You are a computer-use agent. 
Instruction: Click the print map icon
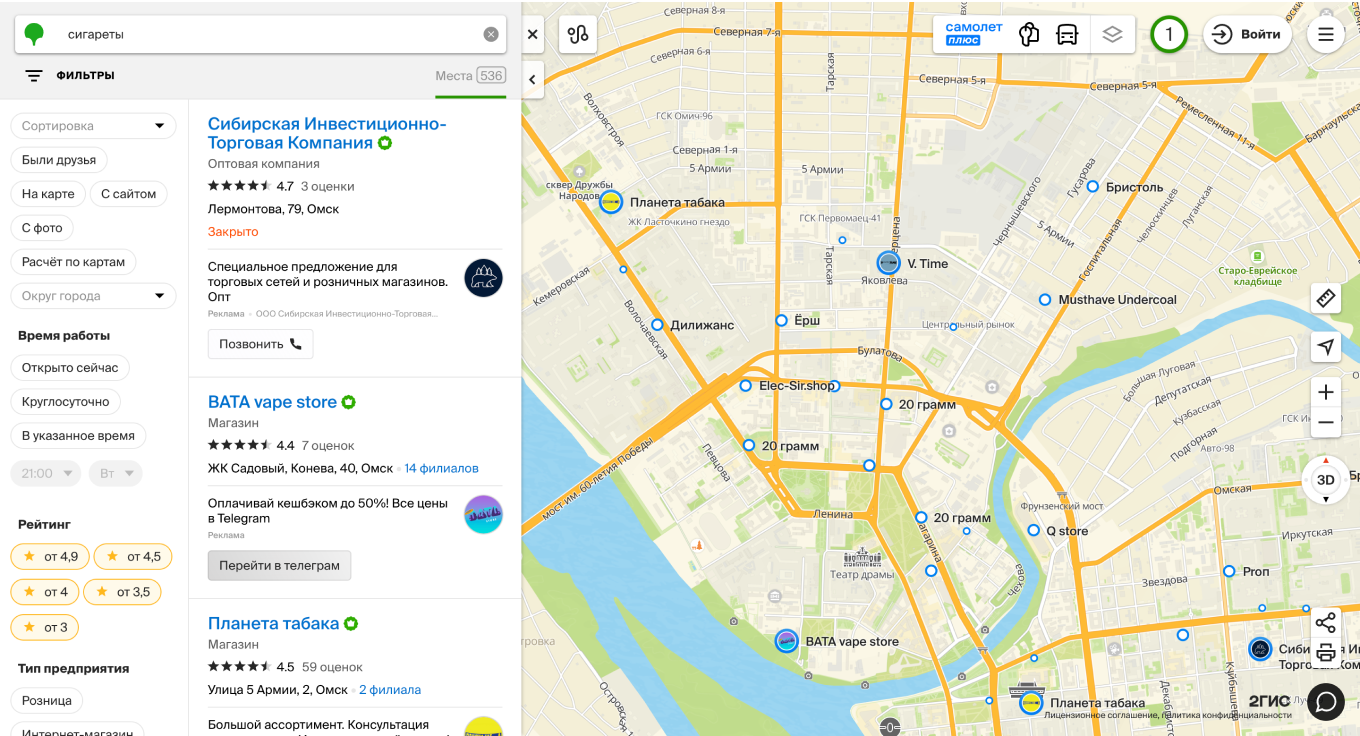(1326, 653)
